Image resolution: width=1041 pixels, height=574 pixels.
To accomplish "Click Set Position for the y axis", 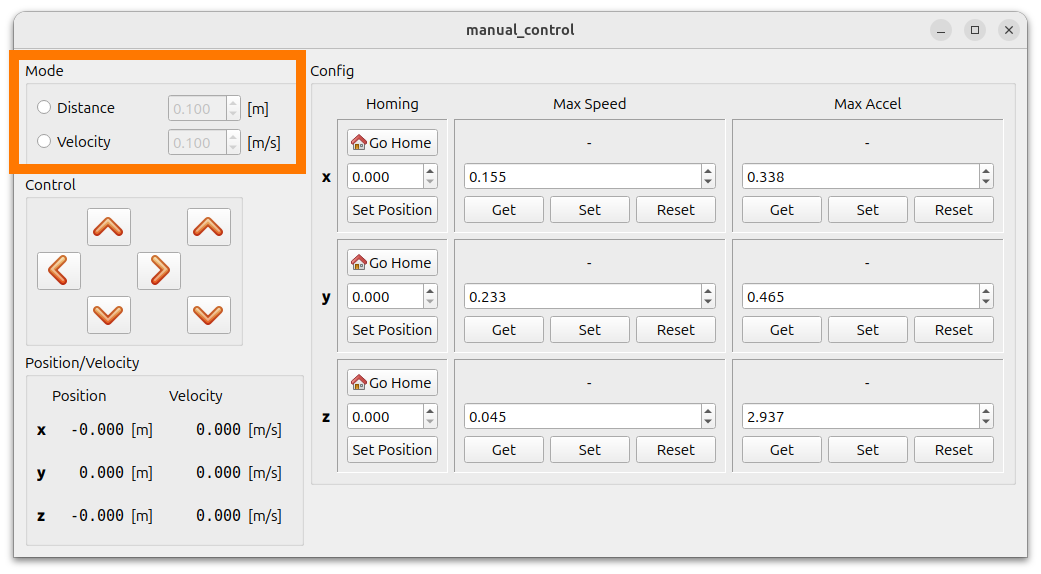I will tap(392, 330).
